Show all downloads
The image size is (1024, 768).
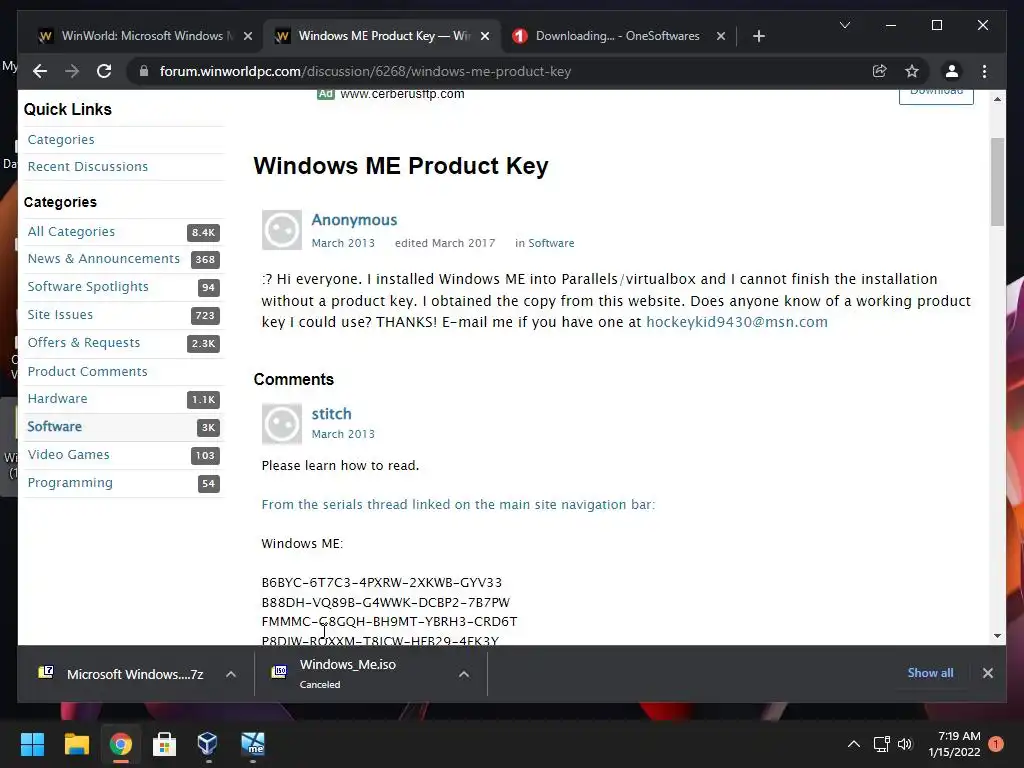(x=930, y=673)
